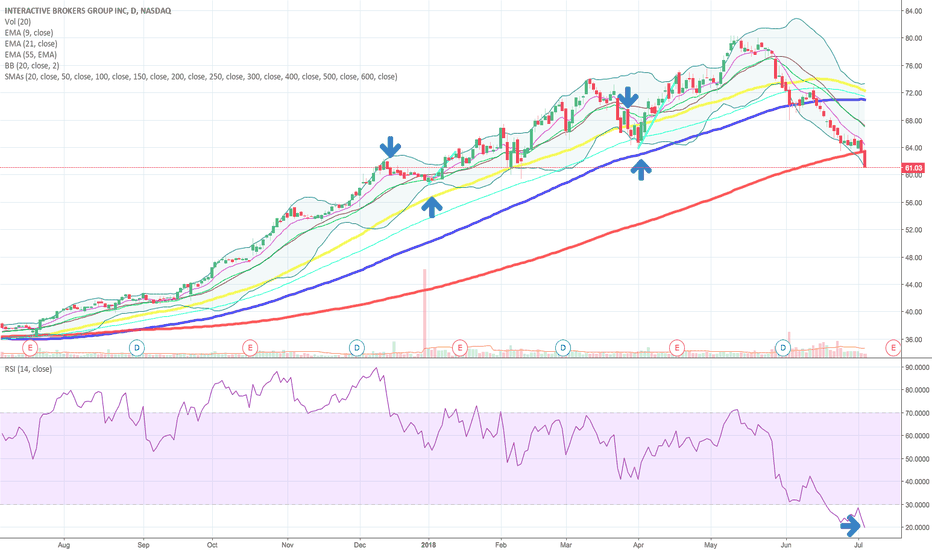Click the earnings marker in mid-January 2018

459,348
